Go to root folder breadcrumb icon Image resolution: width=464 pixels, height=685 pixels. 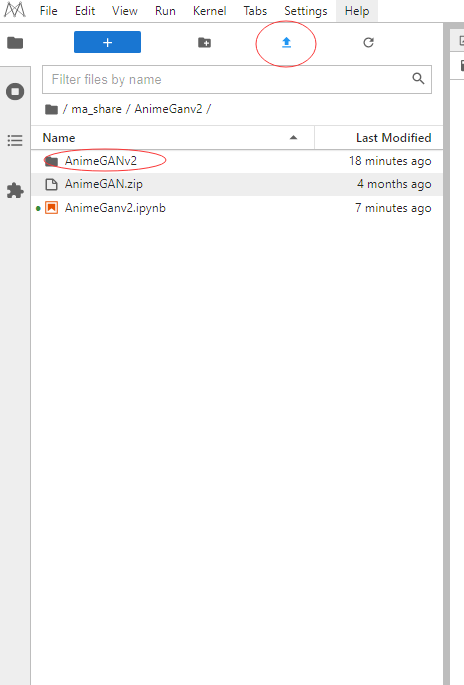tap(52, 109)
